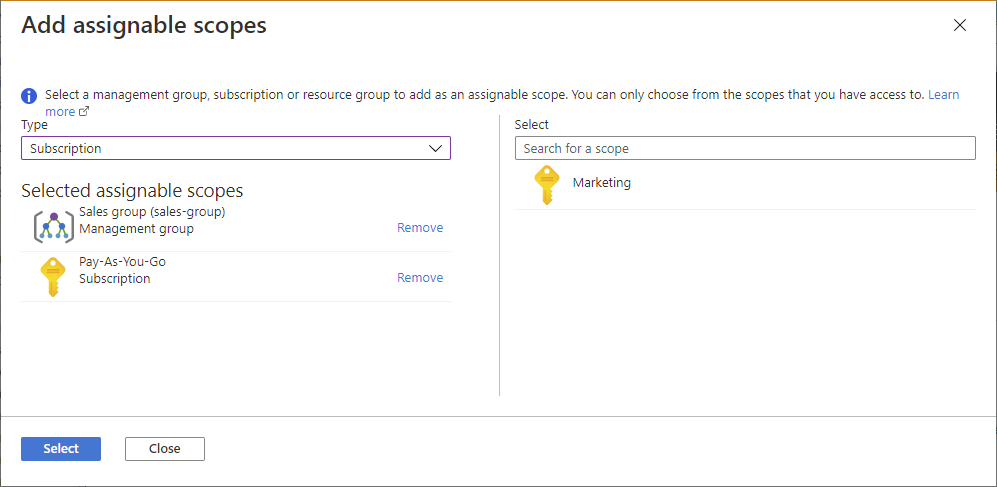Viewport: 997px width, 487px height.
Task: Click the blue information icon
Action: click(30, 96)
